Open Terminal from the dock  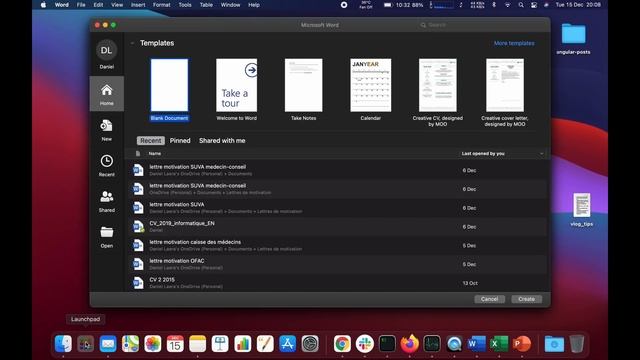(x=387, y=344)
